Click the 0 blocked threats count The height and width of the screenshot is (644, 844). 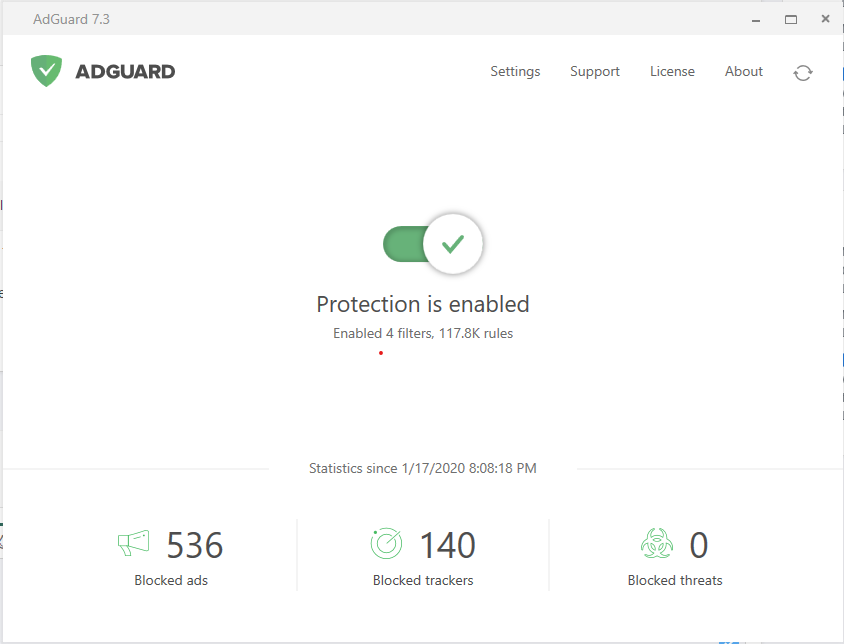[x=699, y=545]
